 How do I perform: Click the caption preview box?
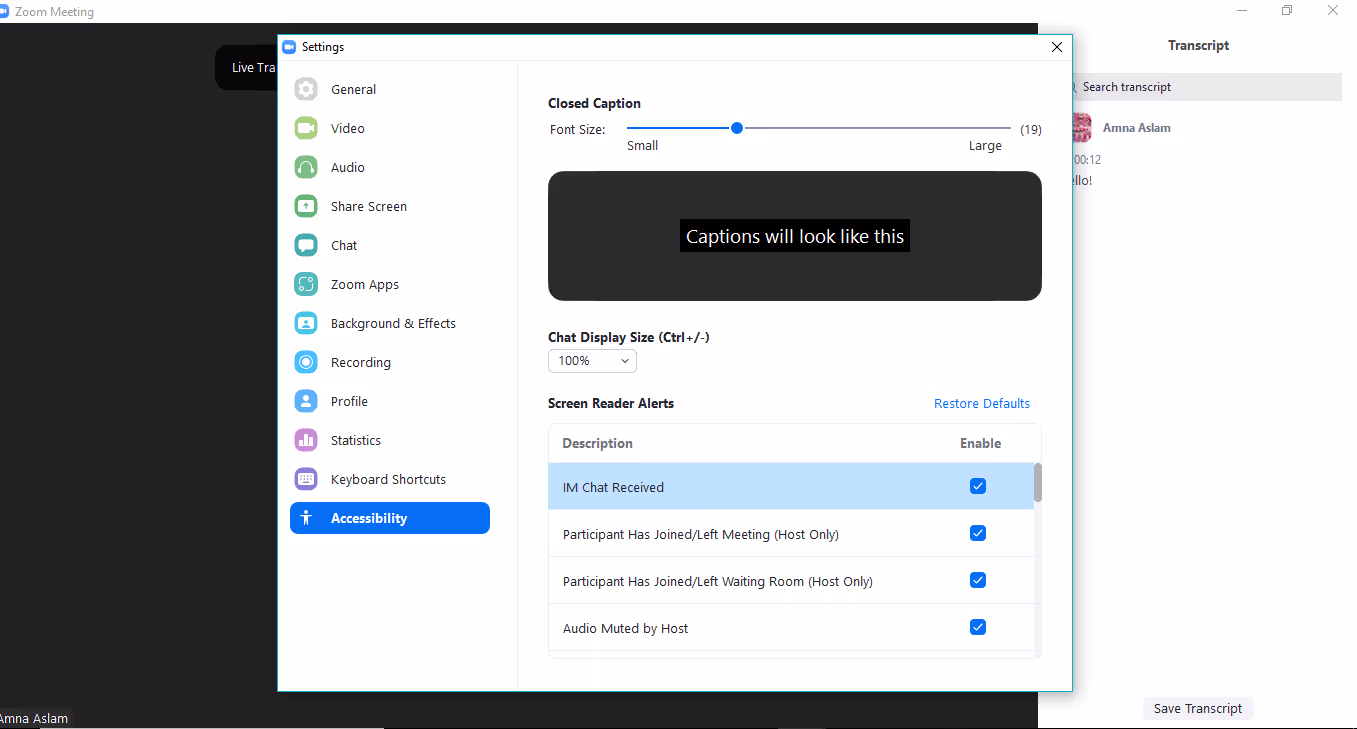pos(795,236)
